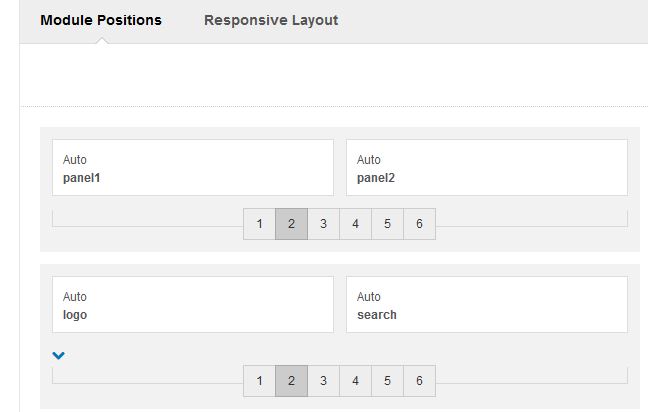Set logo row to 4 columns
This screenshot has width=648, height=412.
[355, 381]
